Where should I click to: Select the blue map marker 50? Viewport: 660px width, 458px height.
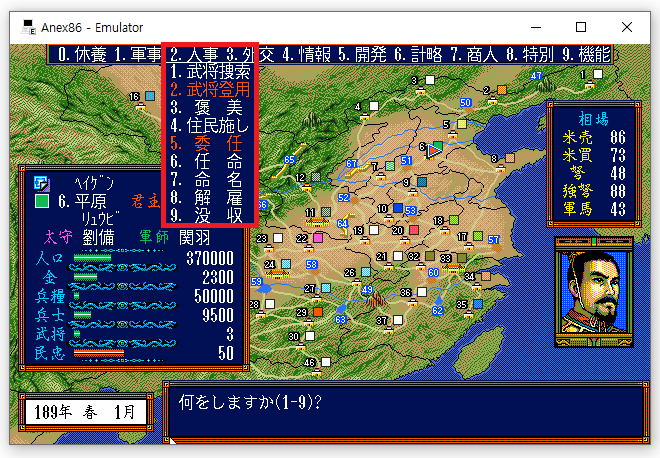(x=465, y=102)
